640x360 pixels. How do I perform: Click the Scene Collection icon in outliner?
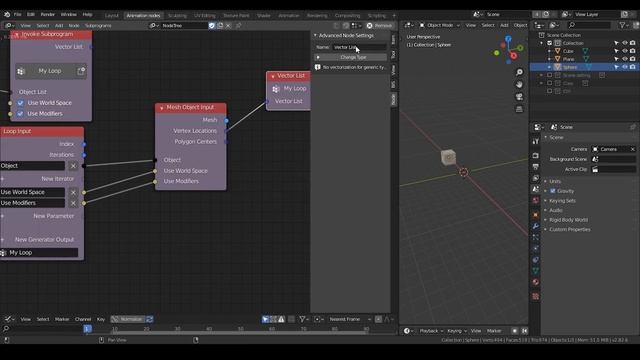[x=542, y=35]
